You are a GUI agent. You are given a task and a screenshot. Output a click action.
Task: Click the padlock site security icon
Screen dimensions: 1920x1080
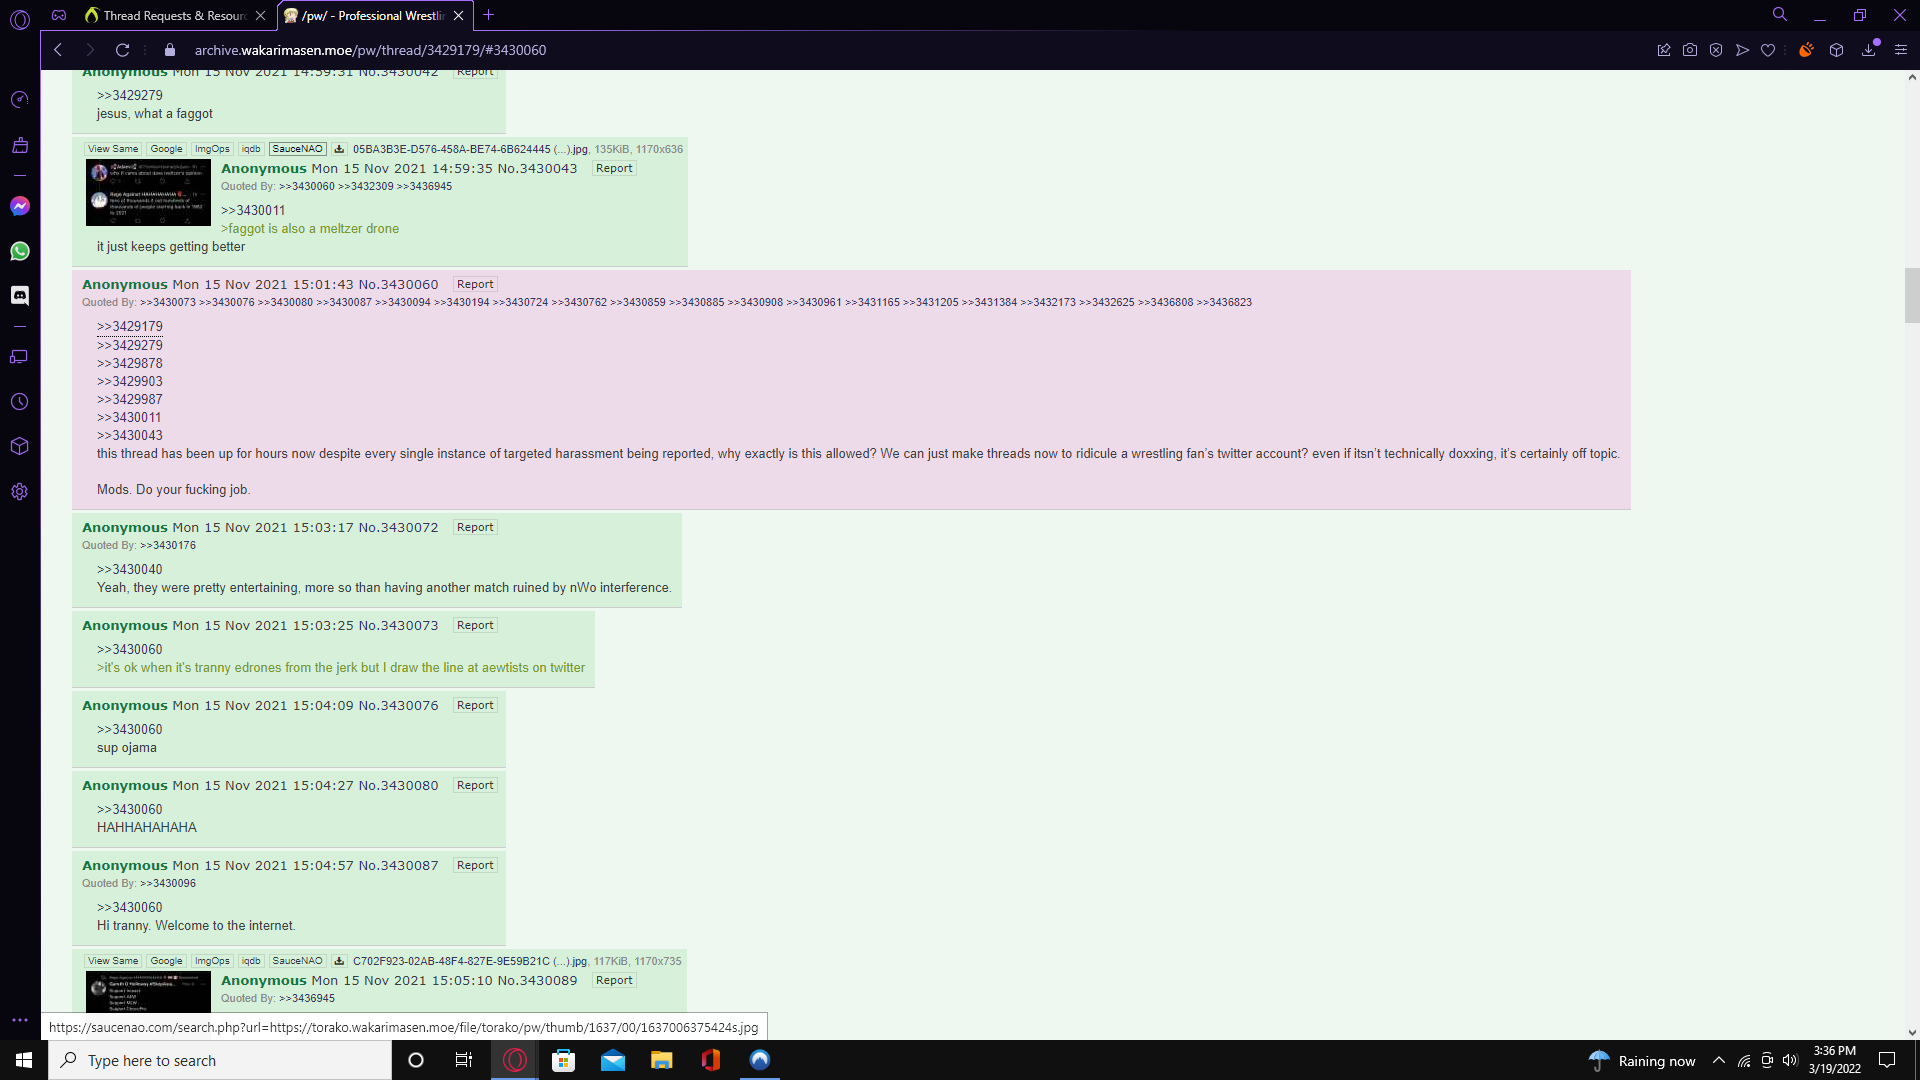click(x=170, y=50)
